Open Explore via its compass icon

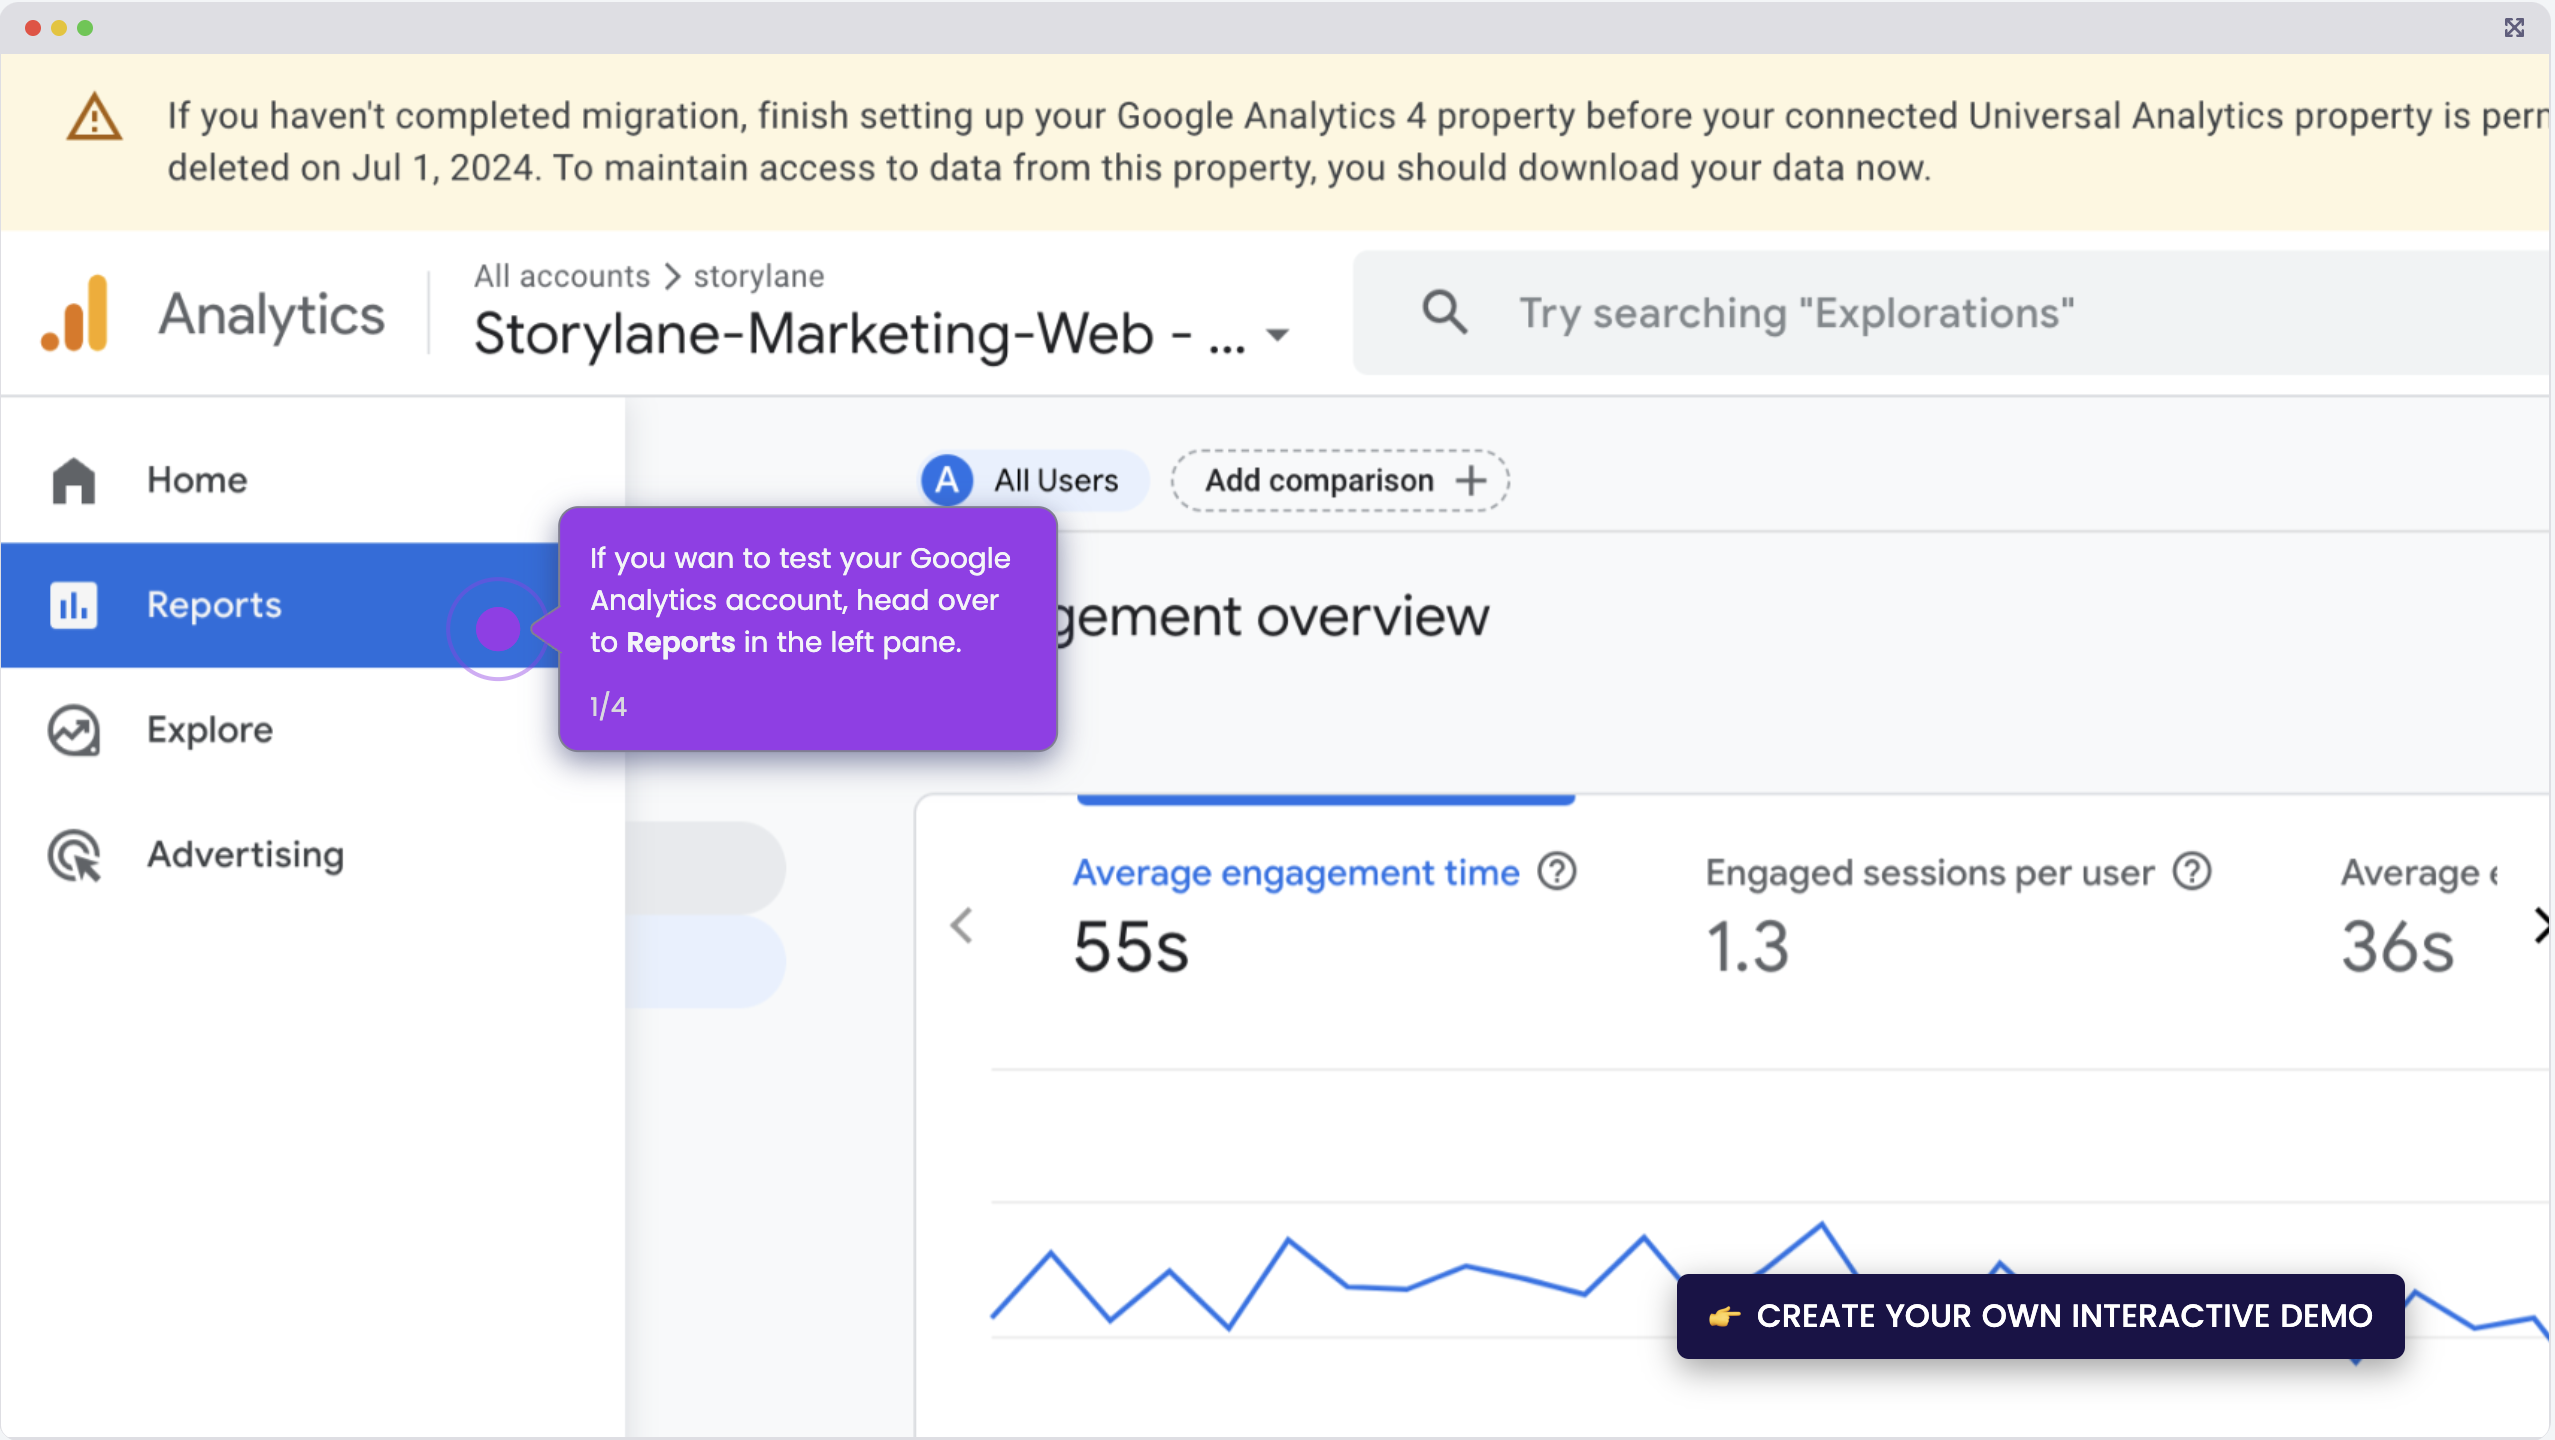point(73,730)
